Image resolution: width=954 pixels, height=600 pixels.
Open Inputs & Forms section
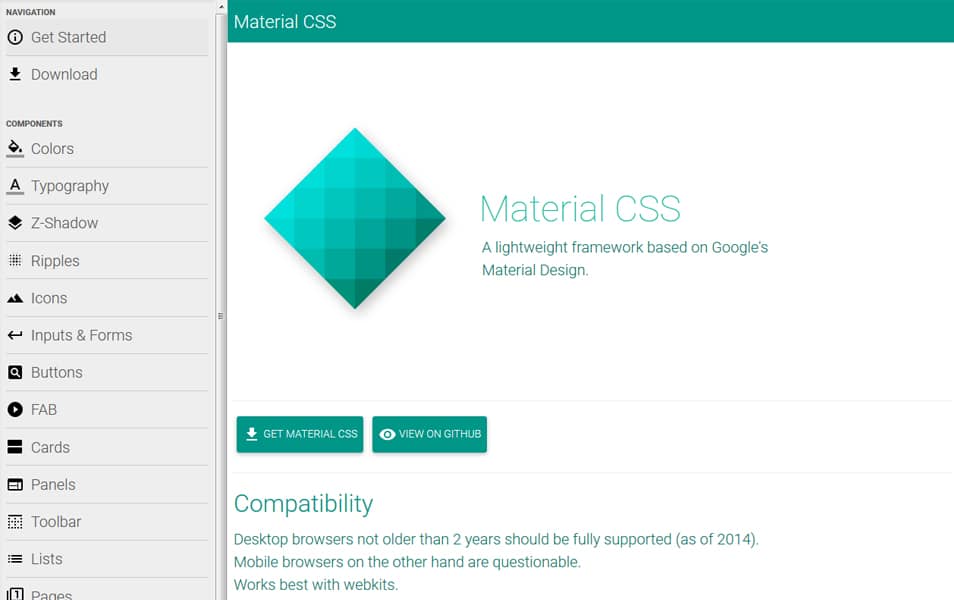click(107, 335)
